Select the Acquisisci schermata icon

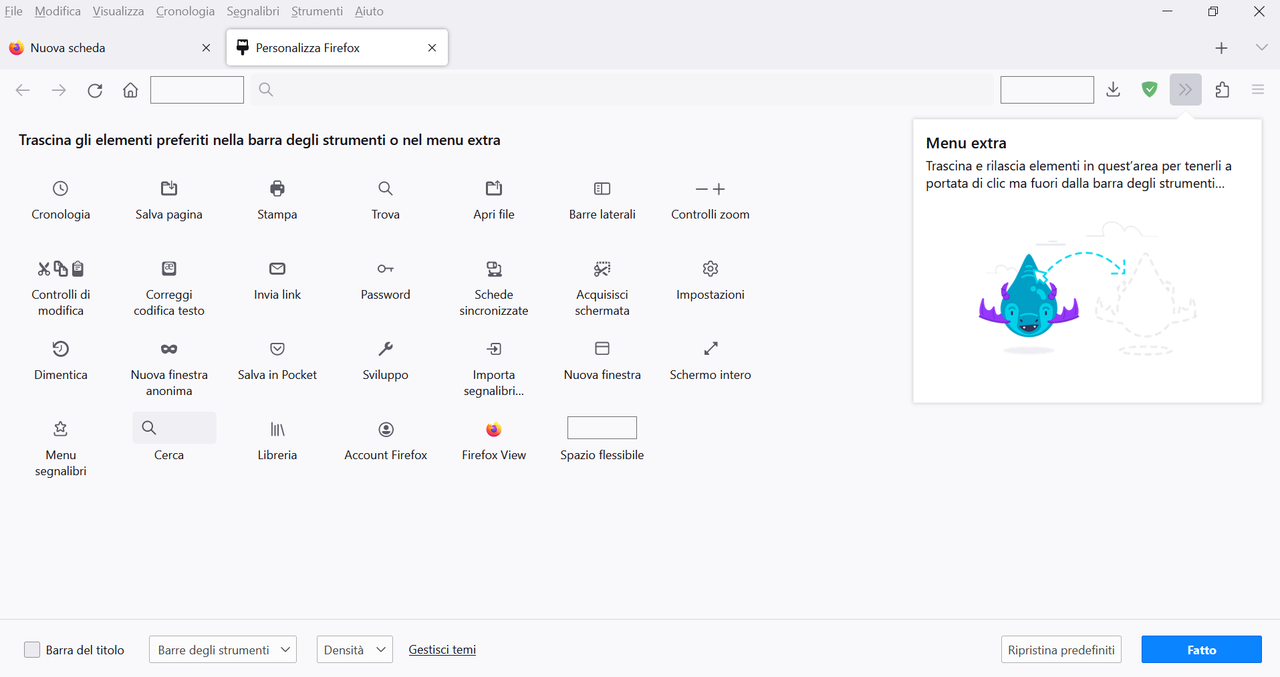click(602, 268)
